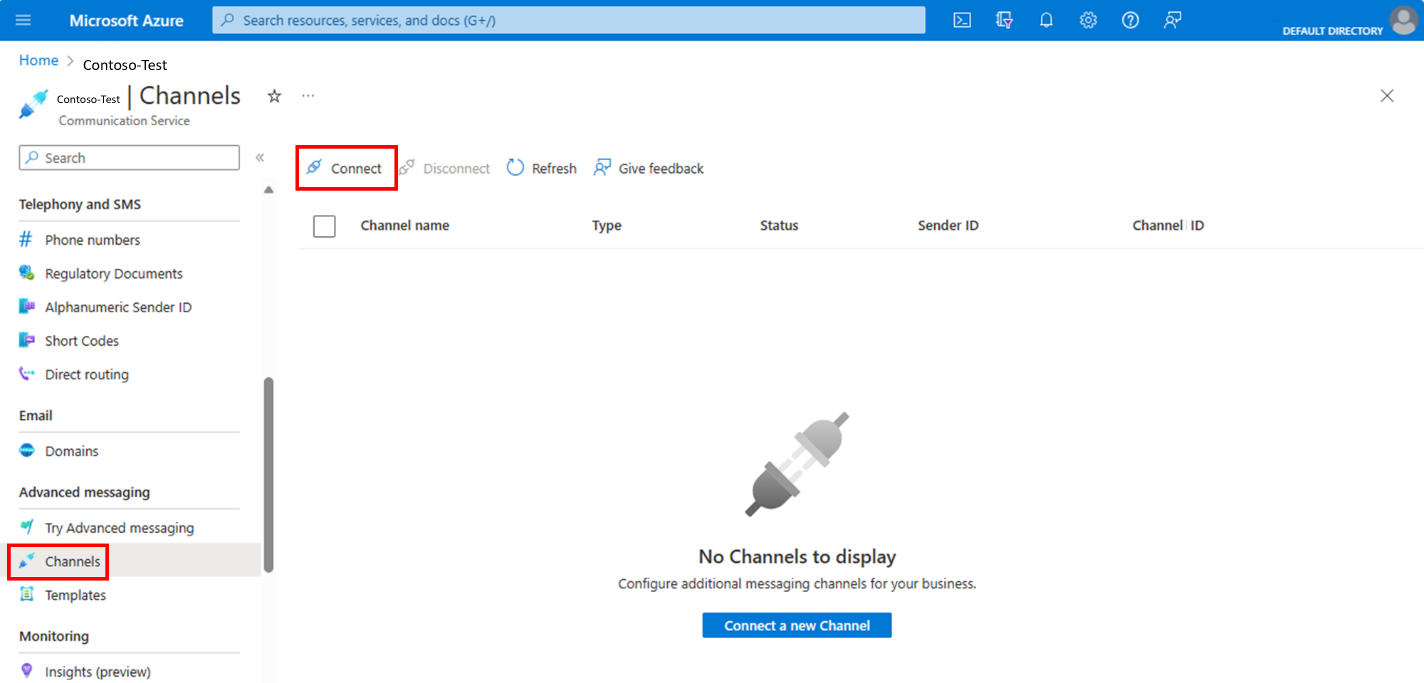Screen dimensions: 1424x683
Task: Open the notifications bell
Action: pyautogui.click(x=1046, y=20)
